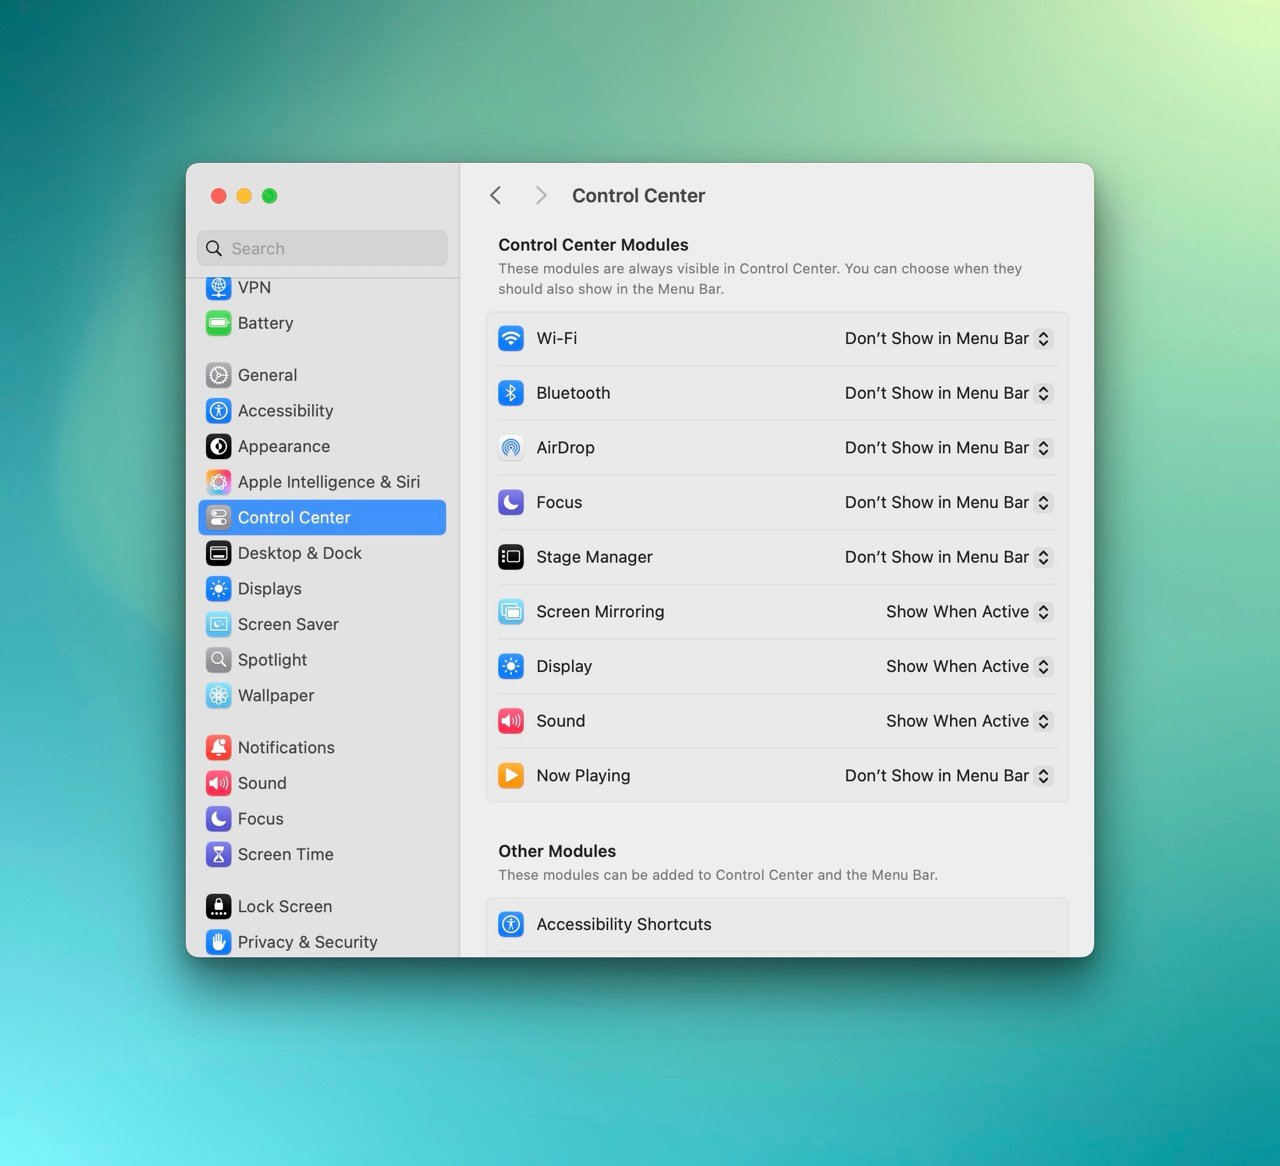Open Notifications settings from the sidebar

point(322,747)
